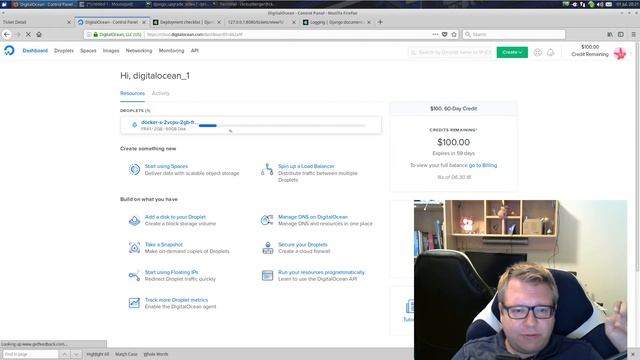Open the Firefox library icon
Viewport: 640px width, 360px height.
point(610,35)
